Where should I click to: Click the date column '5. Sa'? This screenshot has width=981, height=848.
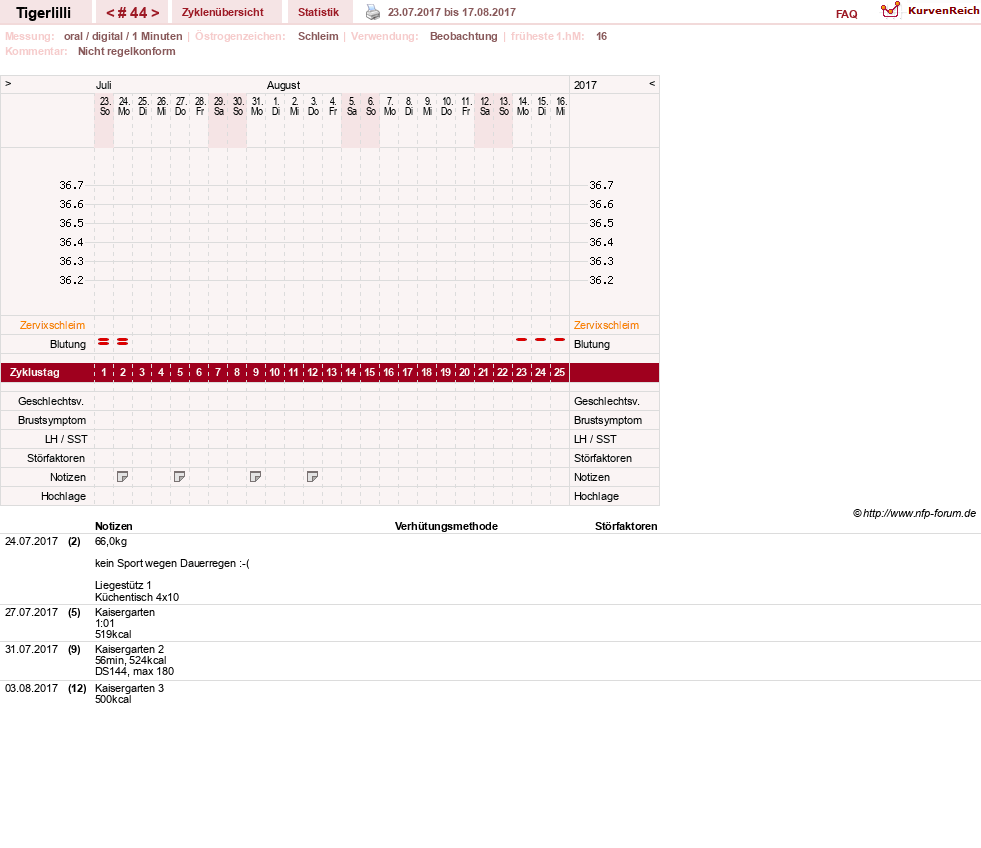tap(352, 106)
